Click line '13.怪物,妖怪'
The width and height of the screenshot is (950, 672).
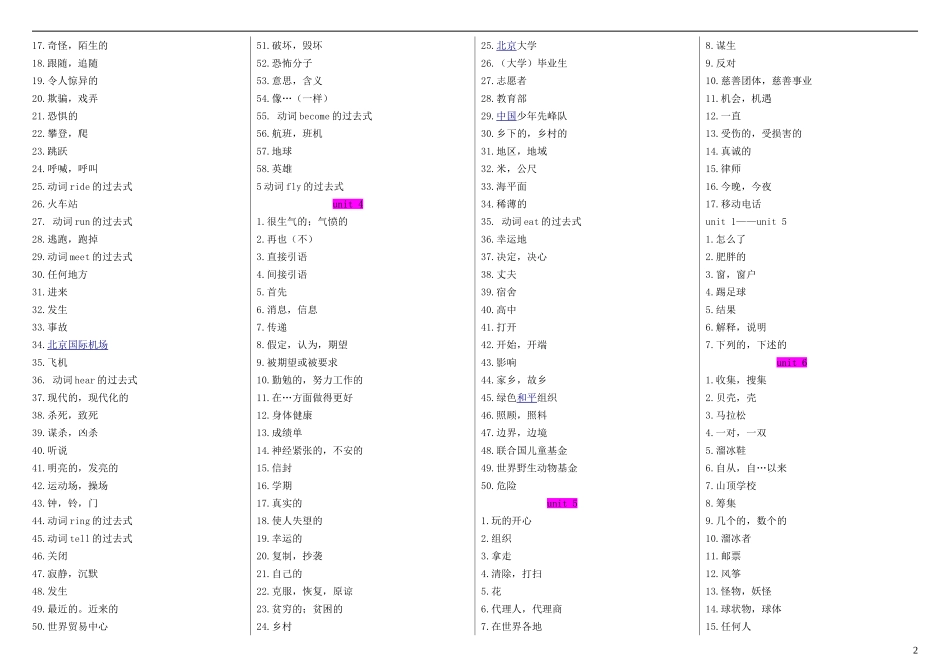click(x=739, y=591)
